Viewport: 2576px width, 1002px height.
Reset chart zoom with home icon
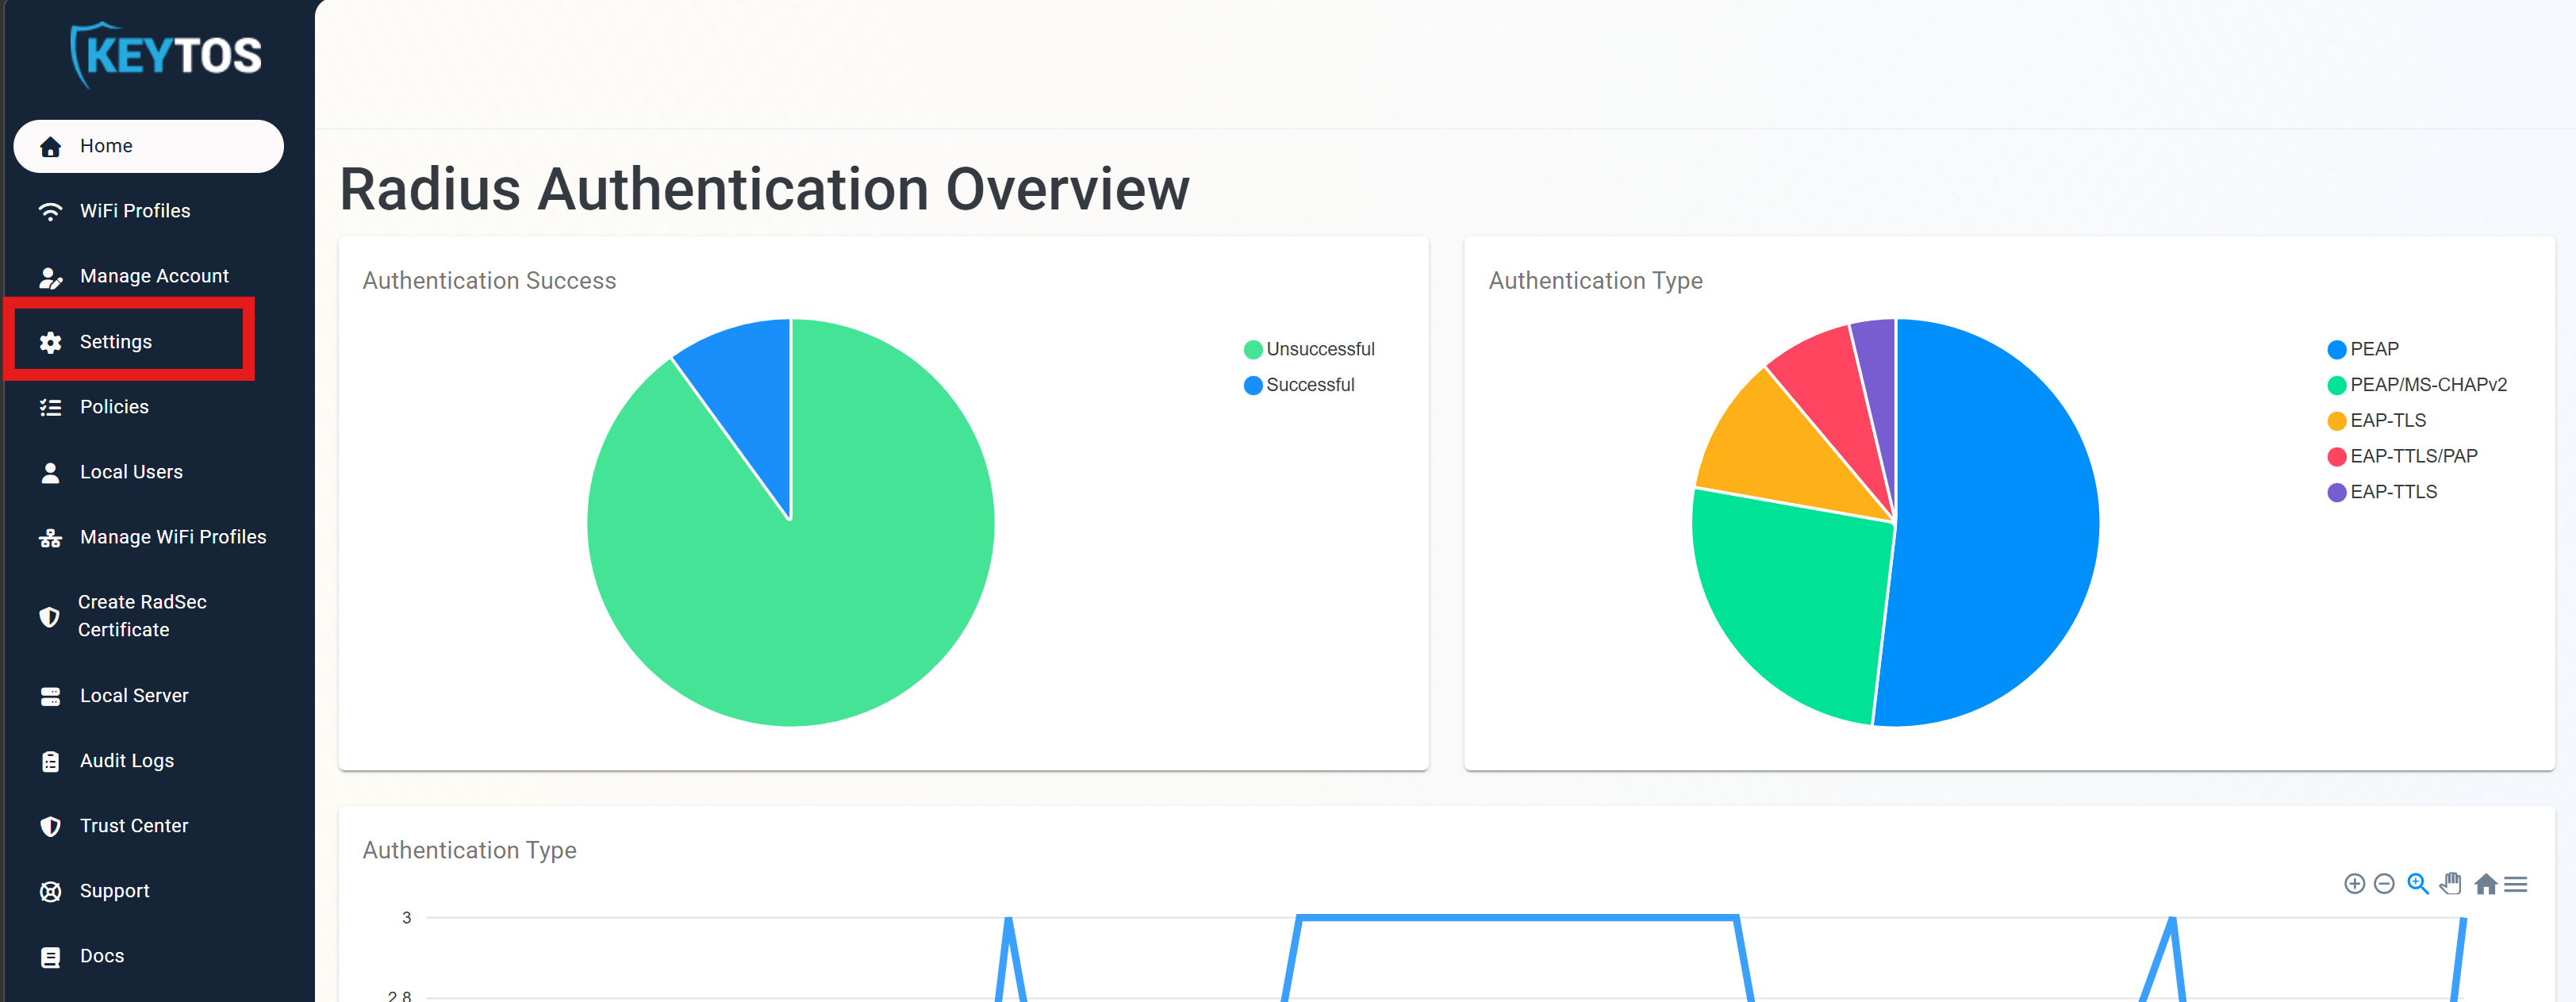click(2485, 884)
